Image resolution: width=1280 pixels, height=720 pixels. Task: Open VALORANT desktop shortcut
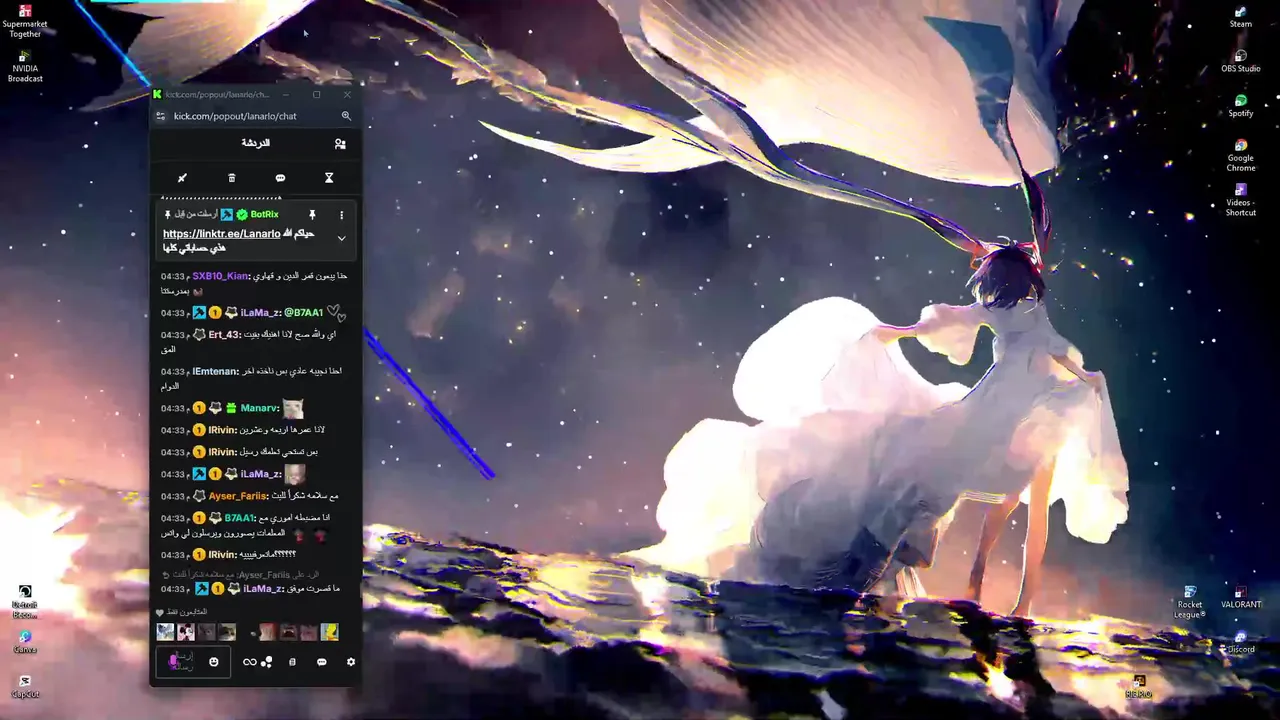[1241, 597]
